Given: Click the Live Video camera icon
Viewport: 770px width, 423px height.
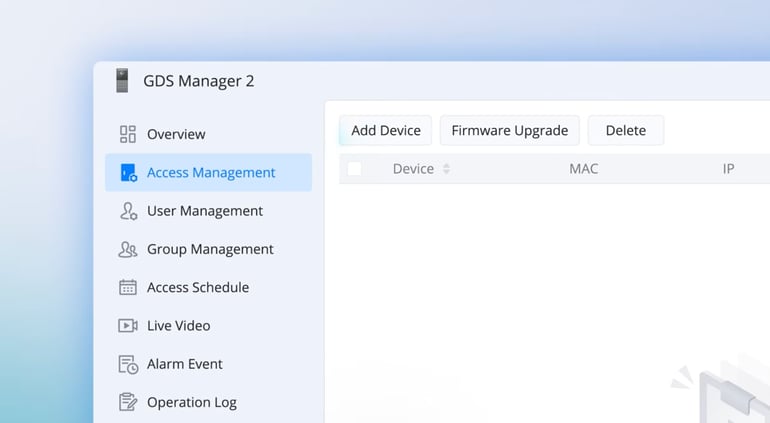Looking at the screenshot, I should click(x=128, y=325).
